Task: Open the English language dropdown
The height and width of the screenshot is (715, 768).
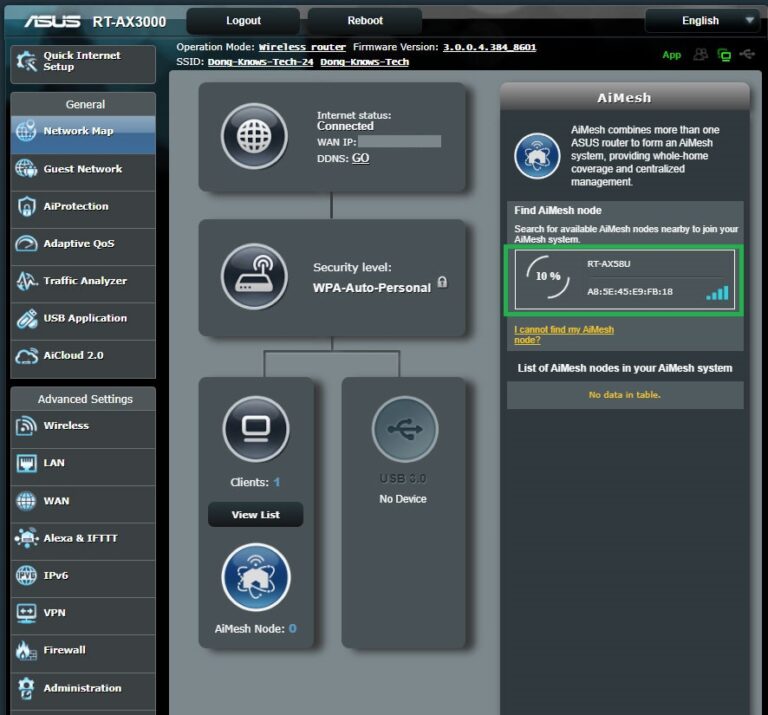Action: (x=702, y=21)
